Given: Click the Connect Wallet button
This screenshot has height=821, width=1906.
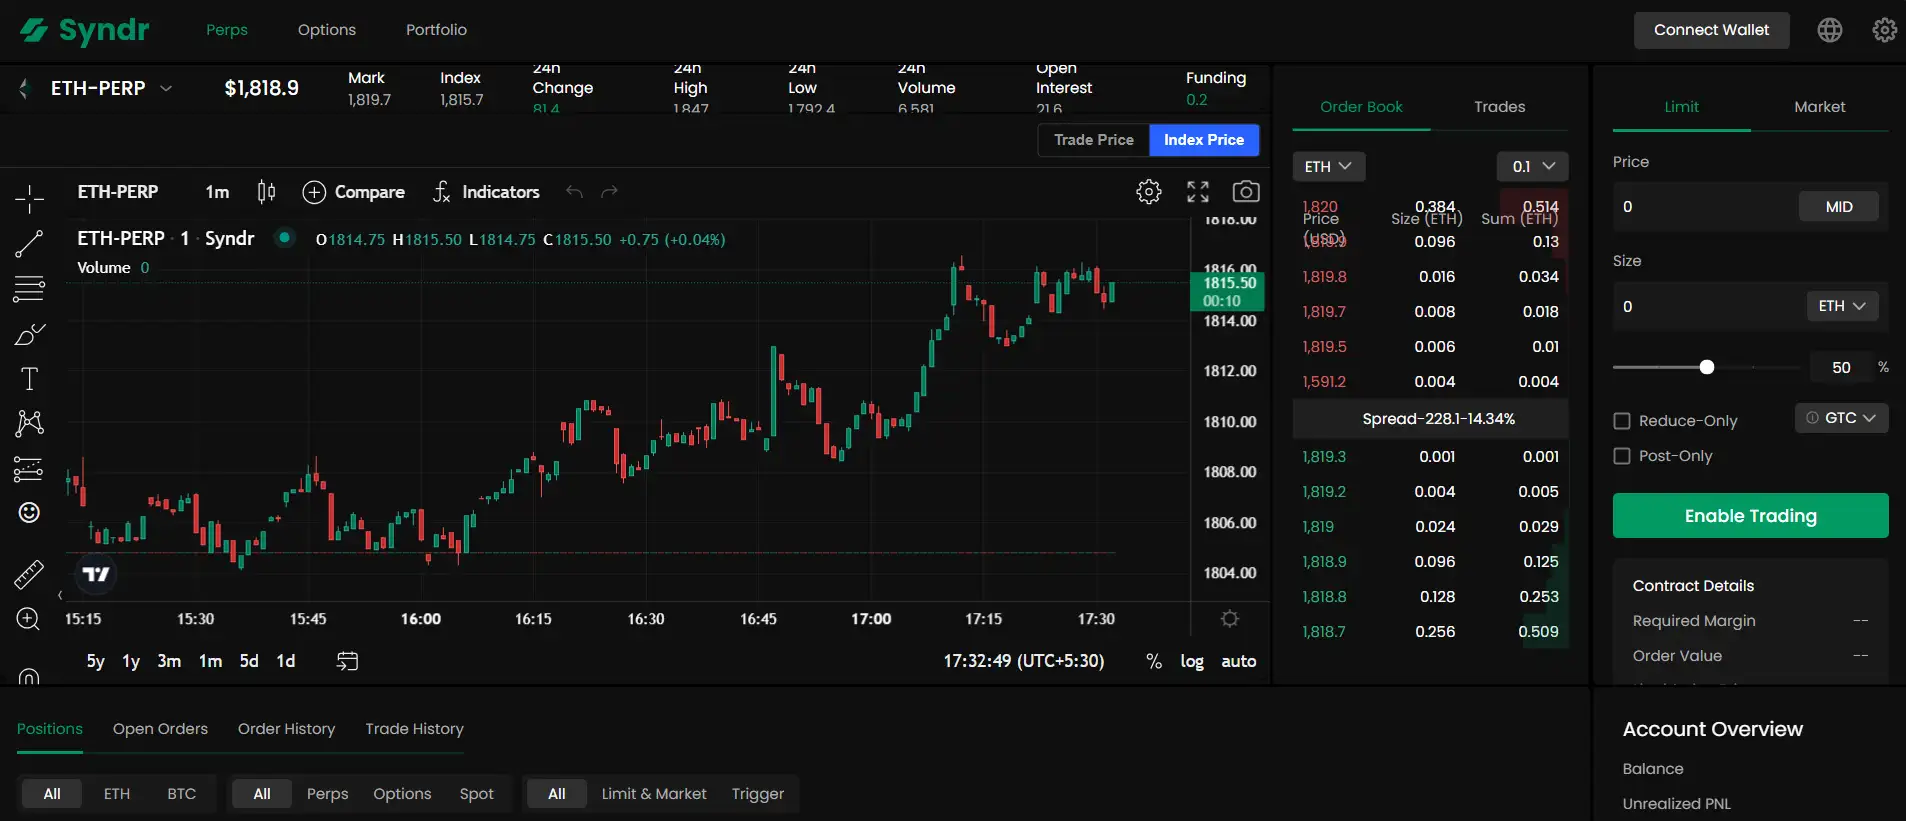Looking at the screenshot, I should (x=1711, y=30).
